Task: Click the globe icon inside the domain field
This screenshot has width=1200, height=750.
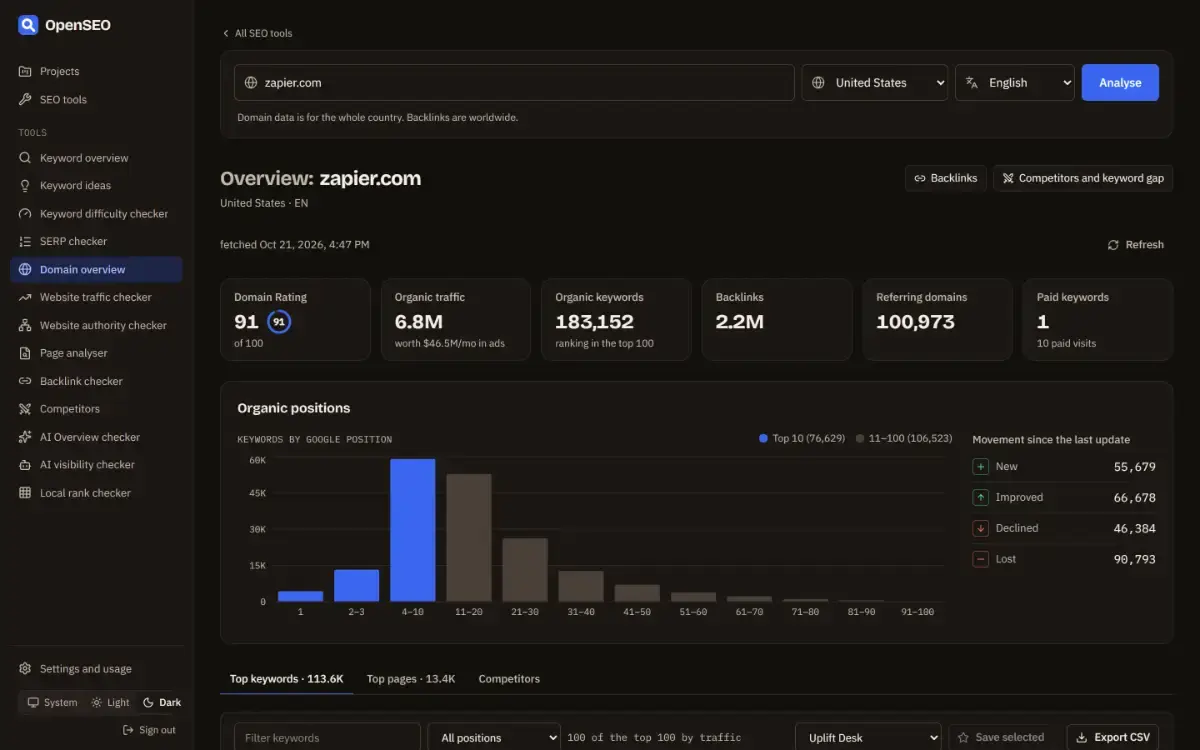Action: [x=251, y=83]
